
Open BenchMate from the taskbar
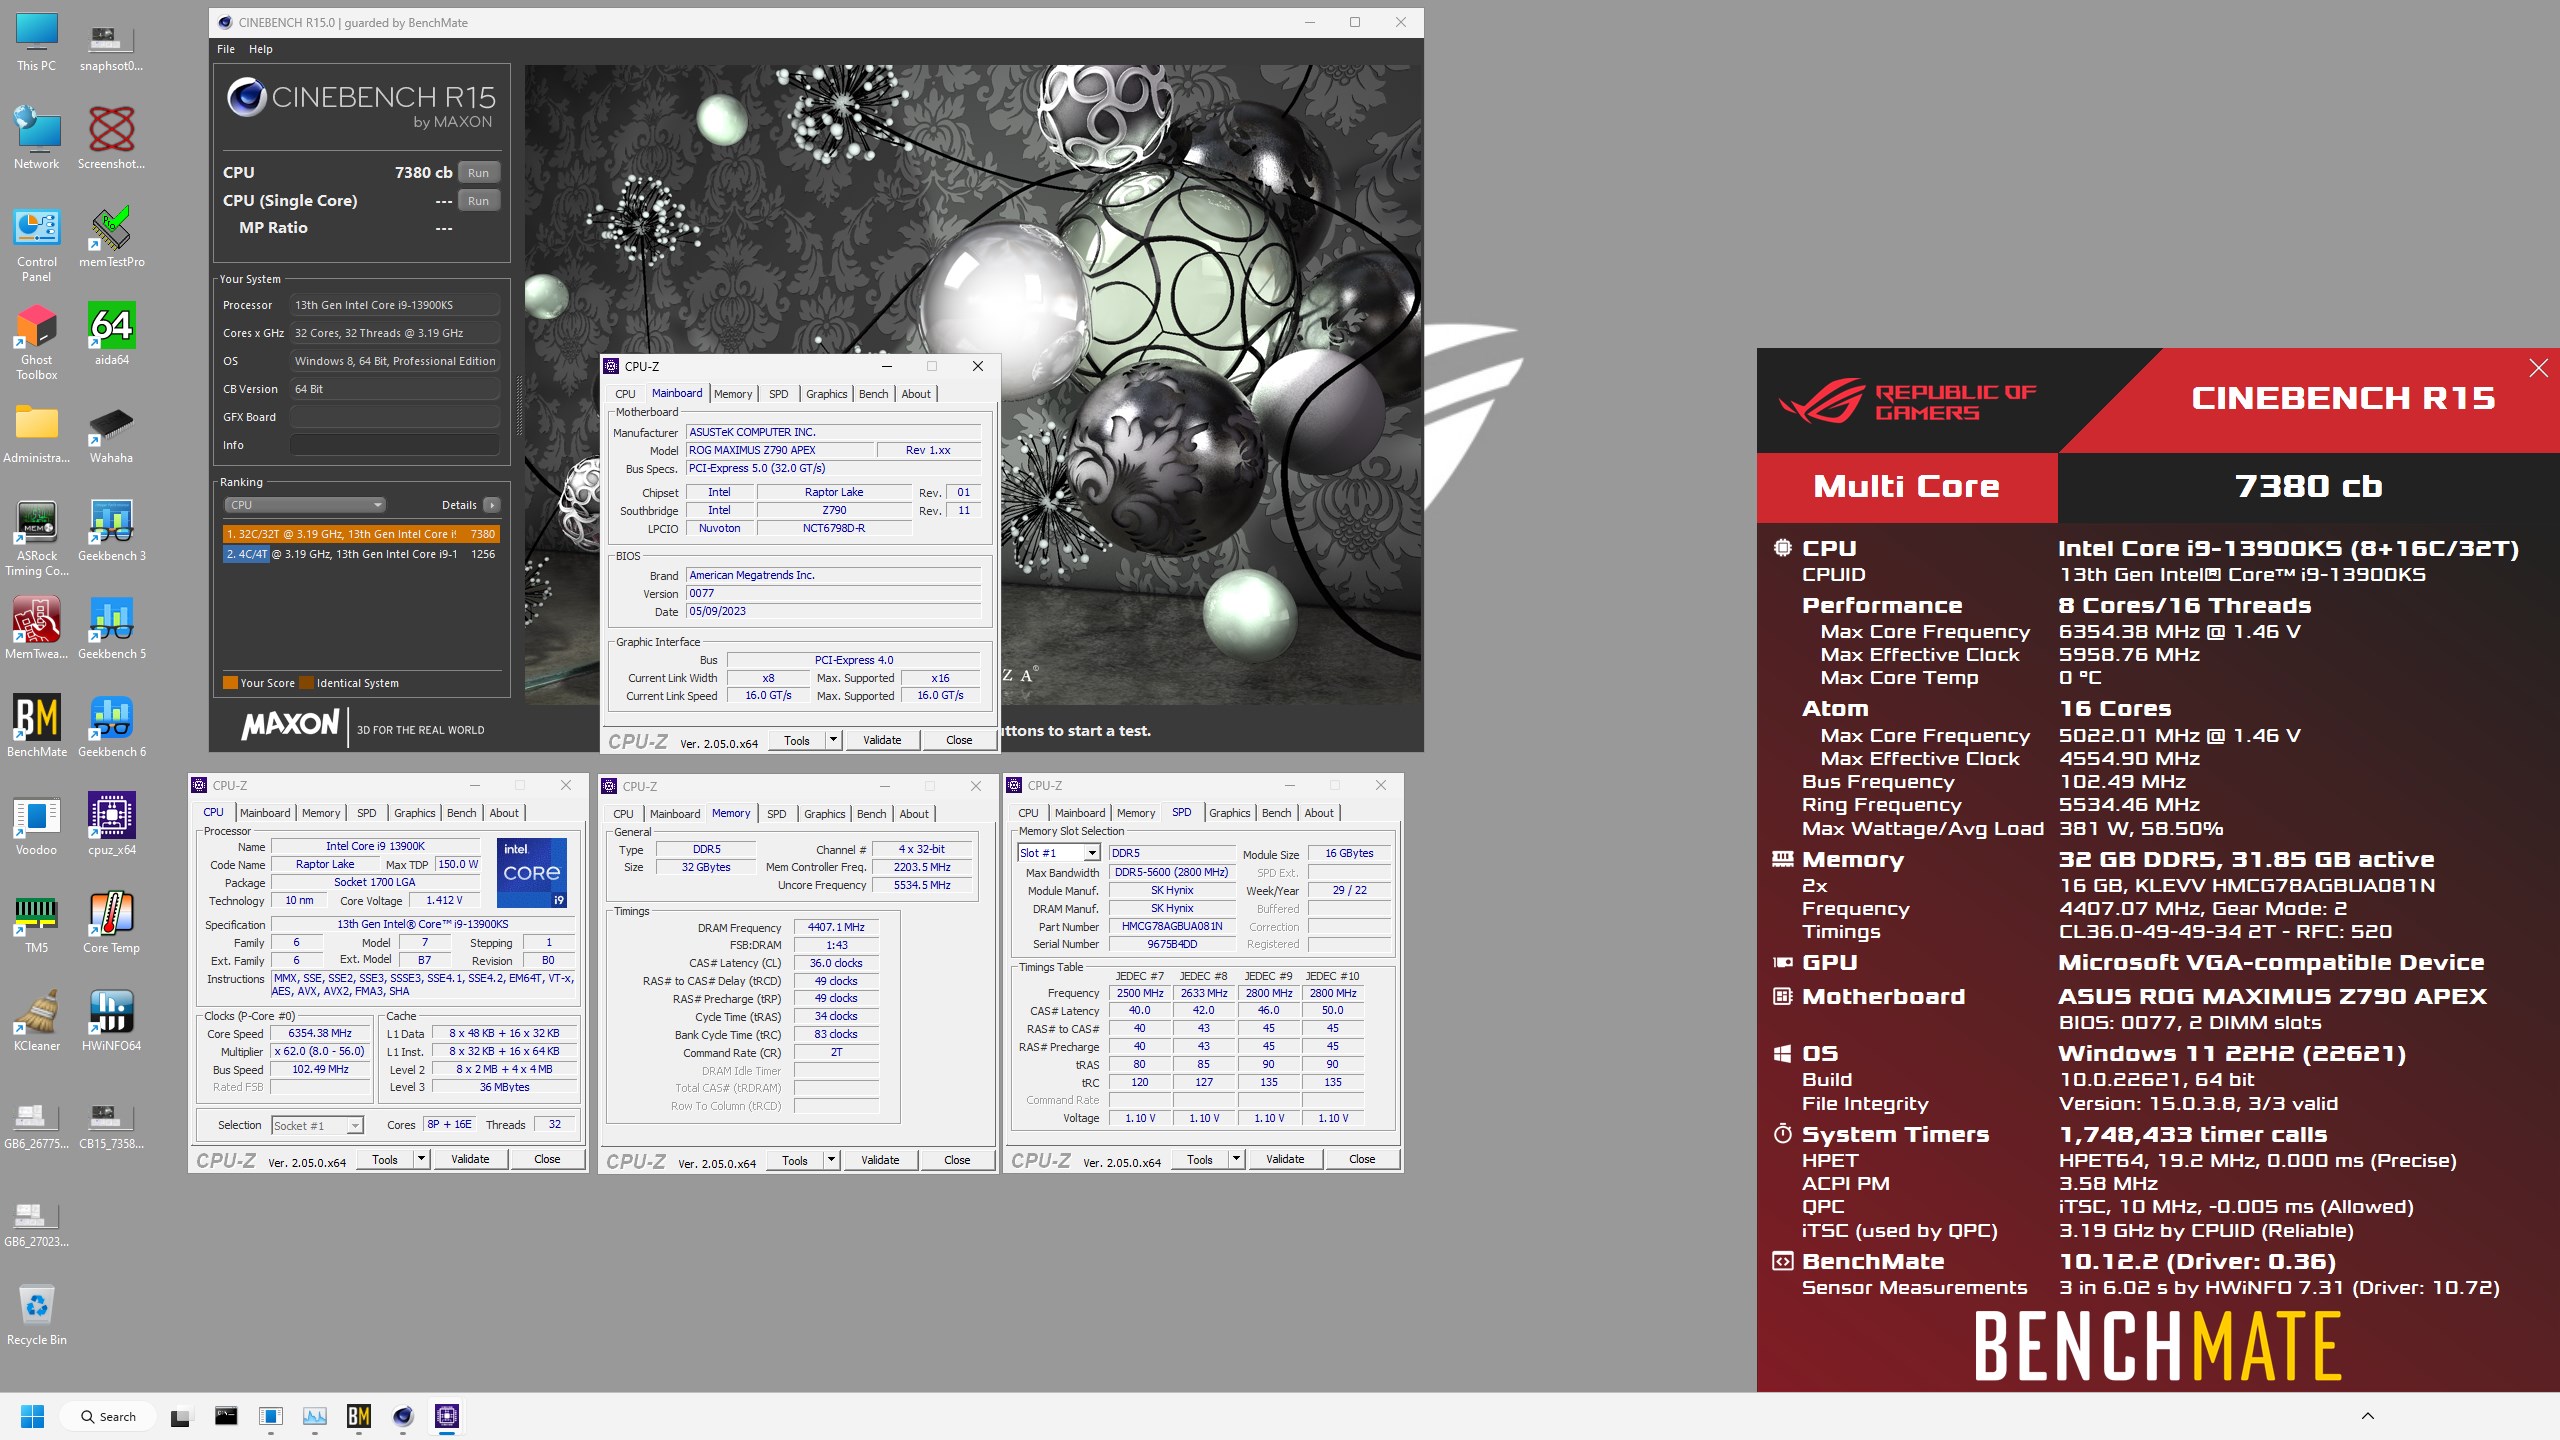pos(359,1416)
